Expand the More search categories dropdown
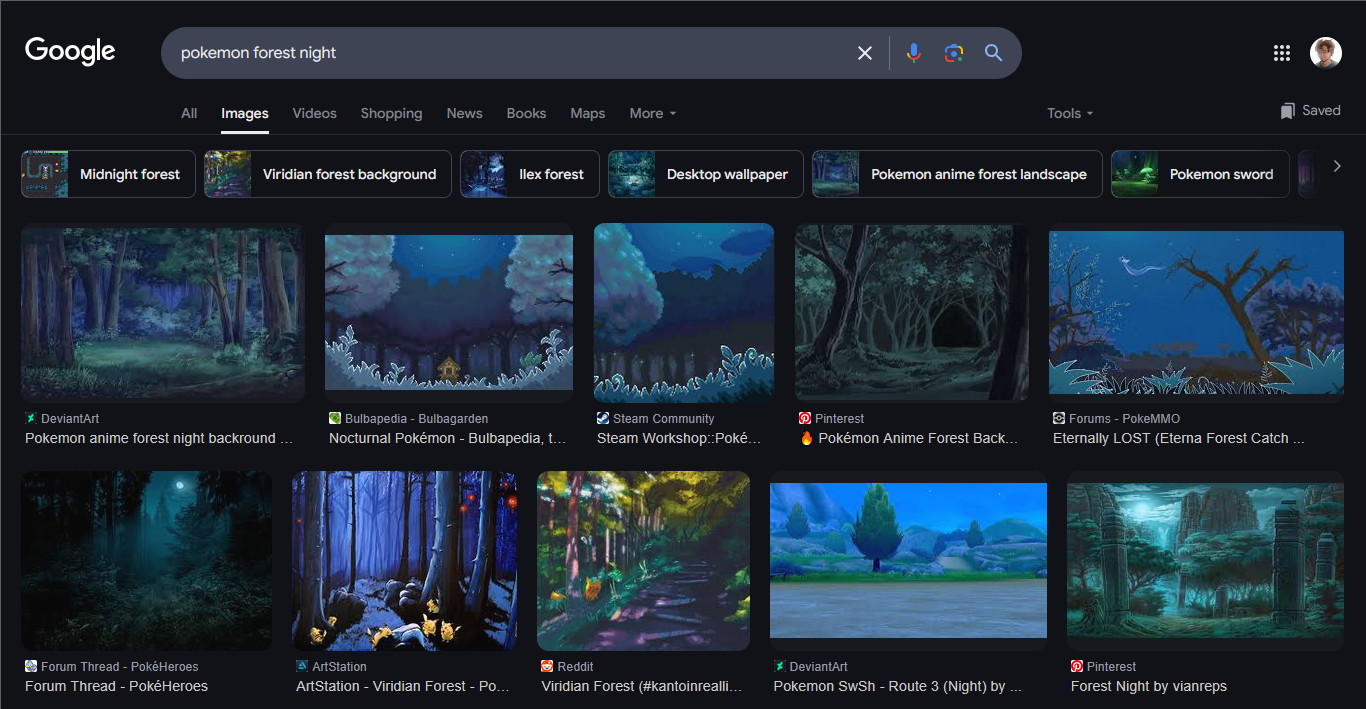This screenshot has height=709, width=1366. click(652, 113)
